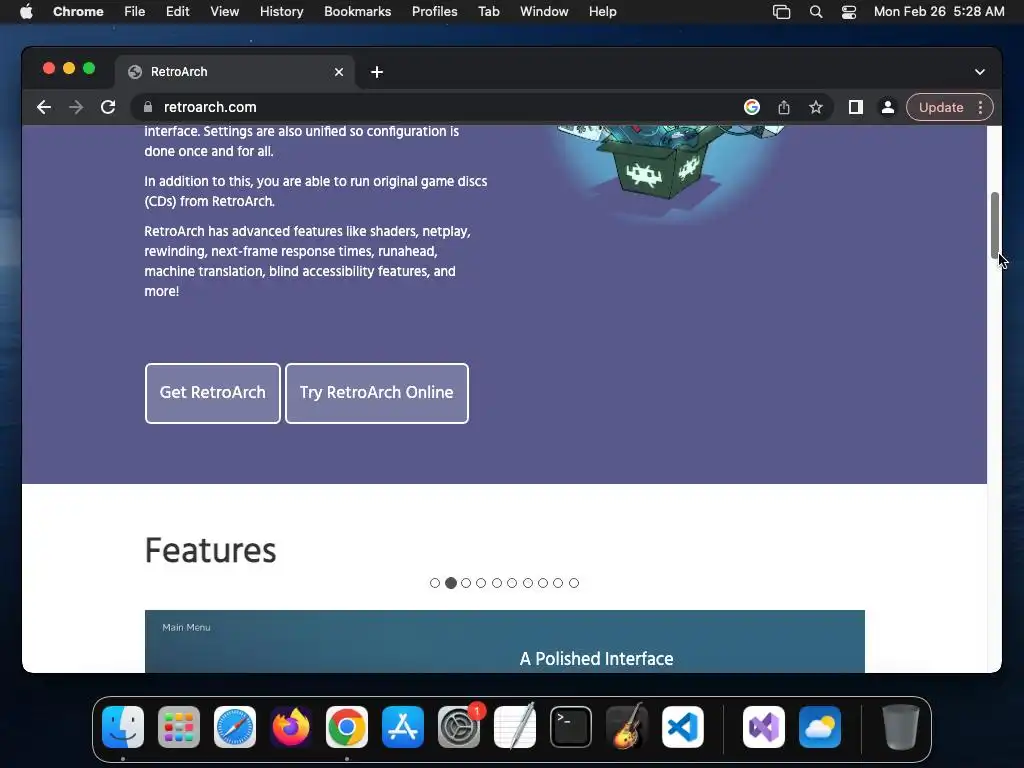Screen dimensions: 1024x768
Task: Launch Terminal from the Dock
Action: point(571,727)
